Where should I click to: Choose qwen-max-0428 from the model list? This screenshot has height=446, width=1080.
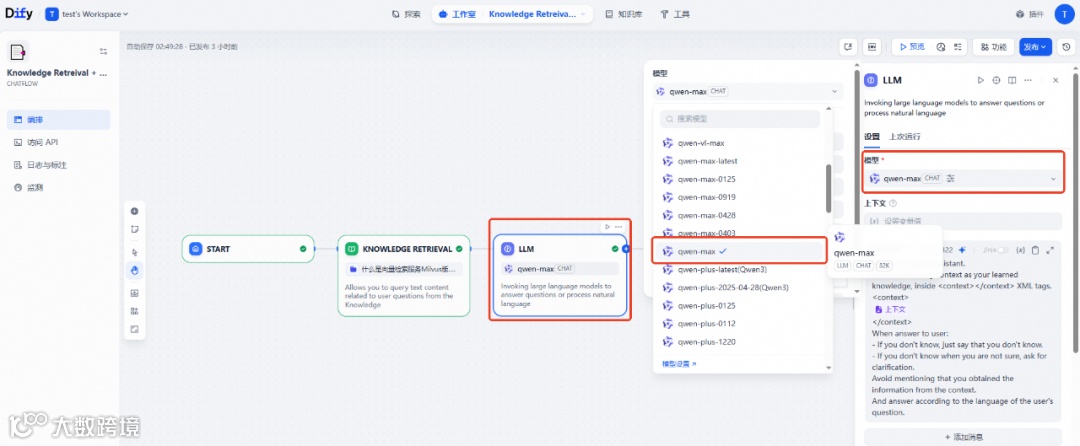[739, 215]
